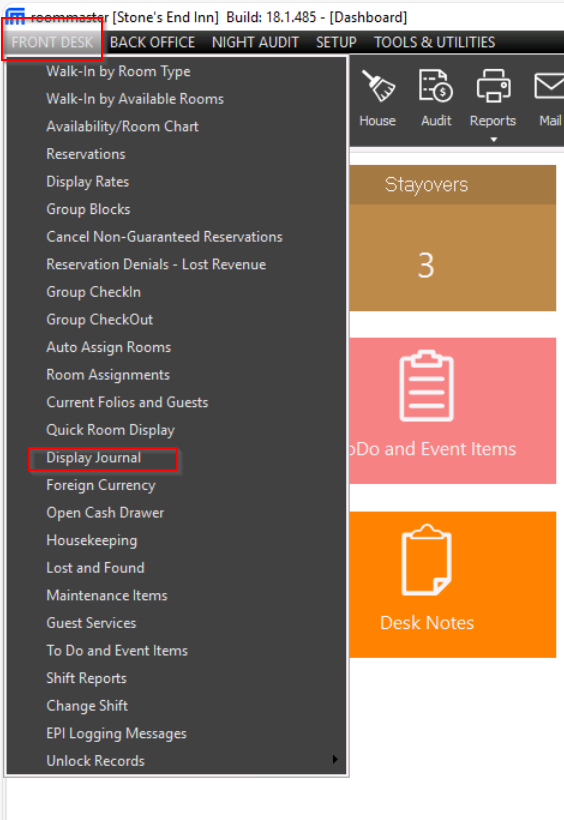
Task: Open the TOOLS & UTILITIES menu
Action: (434, 42)
